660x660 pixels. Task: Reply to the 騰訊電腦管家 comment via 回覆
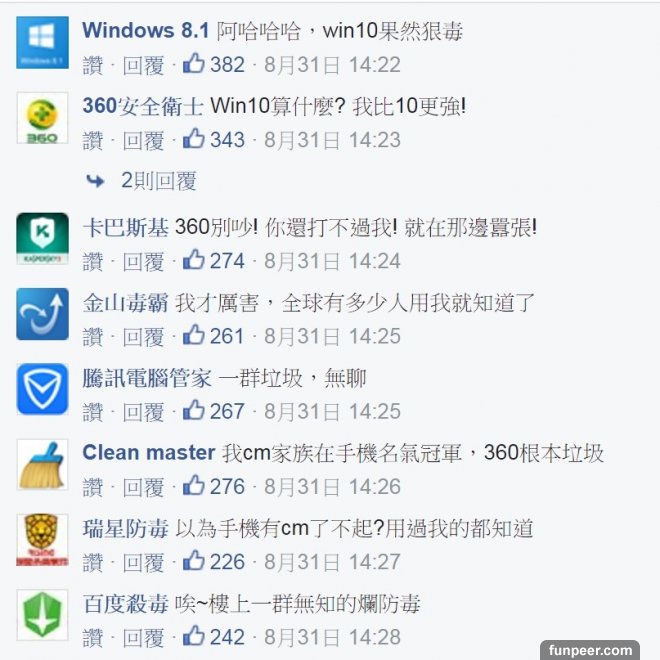click(143, 412)
